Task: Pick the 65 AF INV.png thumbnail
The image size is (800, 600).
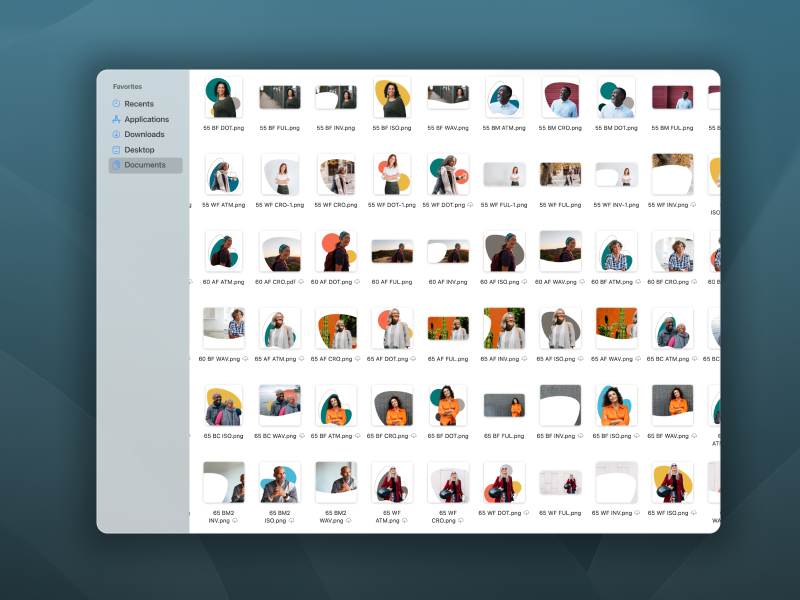Action: pyautogui.click(x=504, y=328)
